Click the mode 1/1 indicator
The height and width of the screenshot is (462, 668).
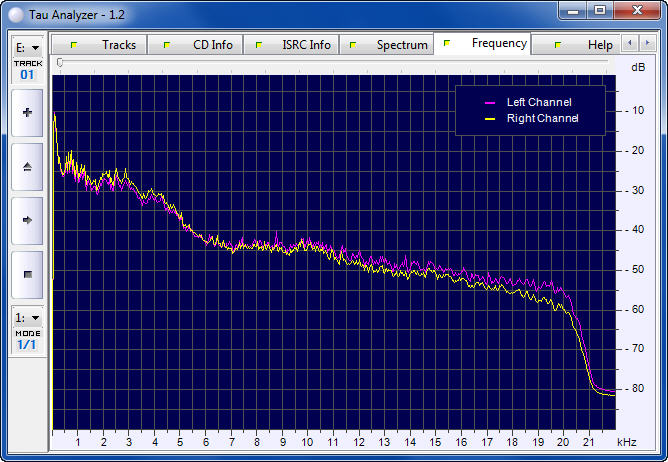coord(27,345)
